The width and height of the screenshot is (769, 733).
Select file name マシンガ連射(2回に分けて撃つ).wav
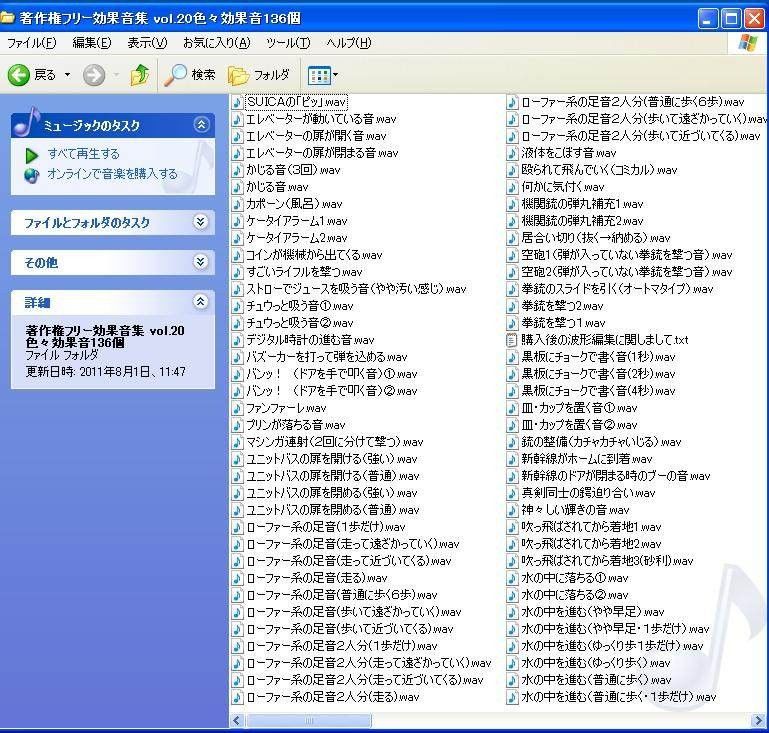334,442
